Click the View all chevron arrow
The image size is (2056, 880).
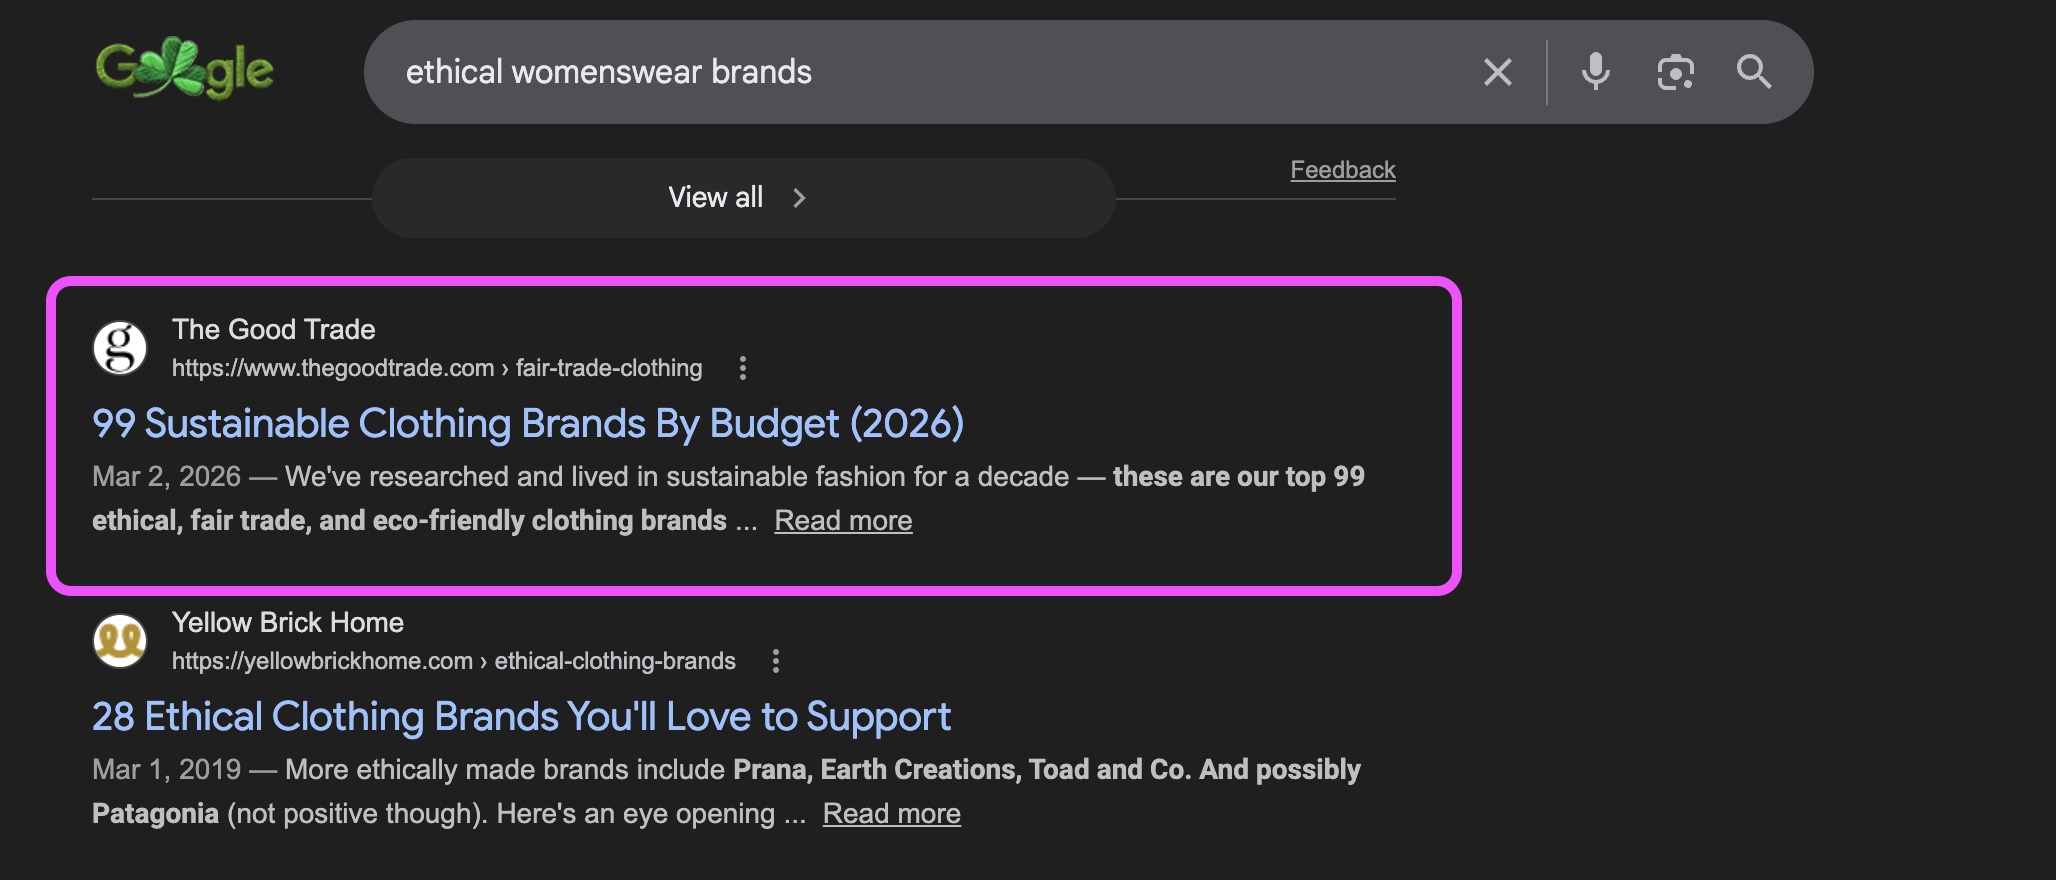pos(799,198)
